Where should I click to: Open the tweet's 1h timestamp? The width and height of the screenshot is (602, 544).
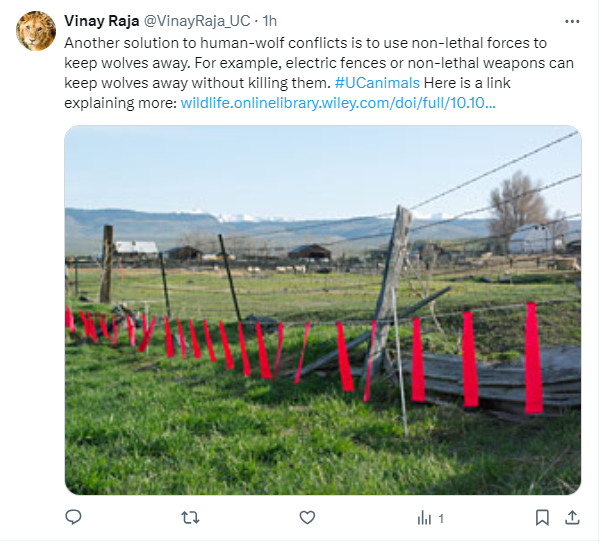coord(270,21)
